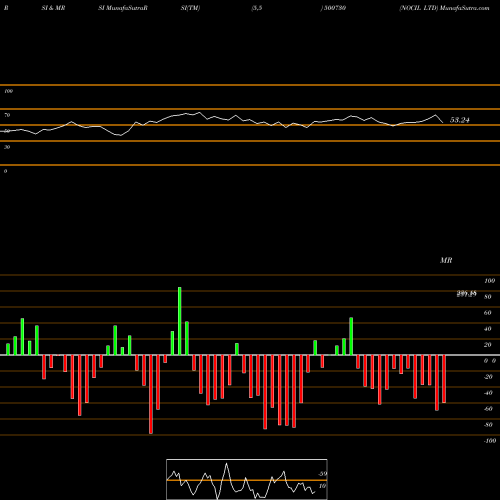Click the 40 axis label on MR panel

pos(488,329)
